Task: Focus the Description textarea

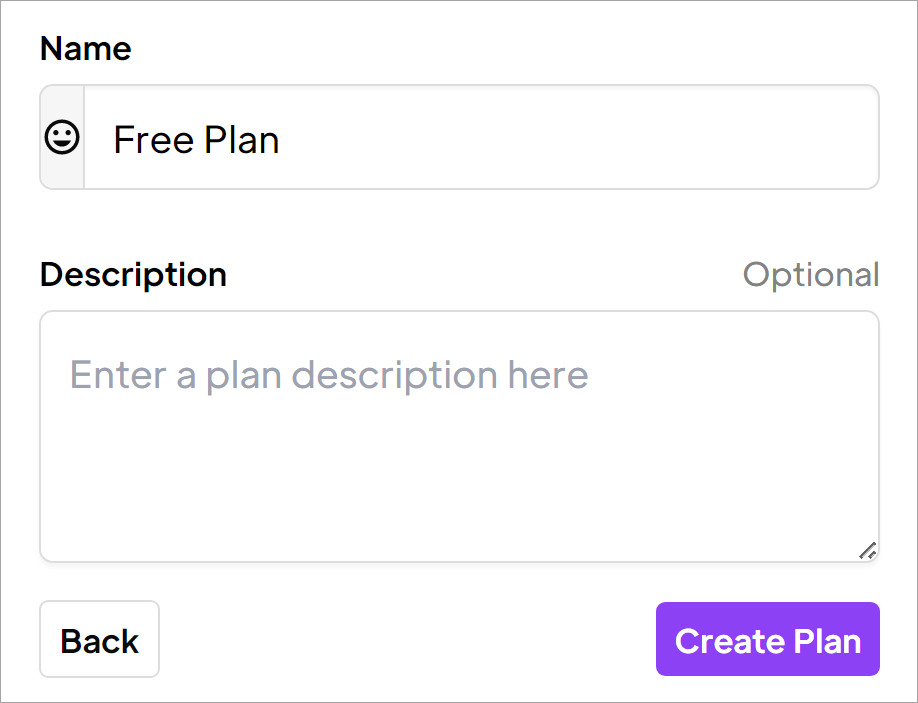Action: tap(460, 437)
